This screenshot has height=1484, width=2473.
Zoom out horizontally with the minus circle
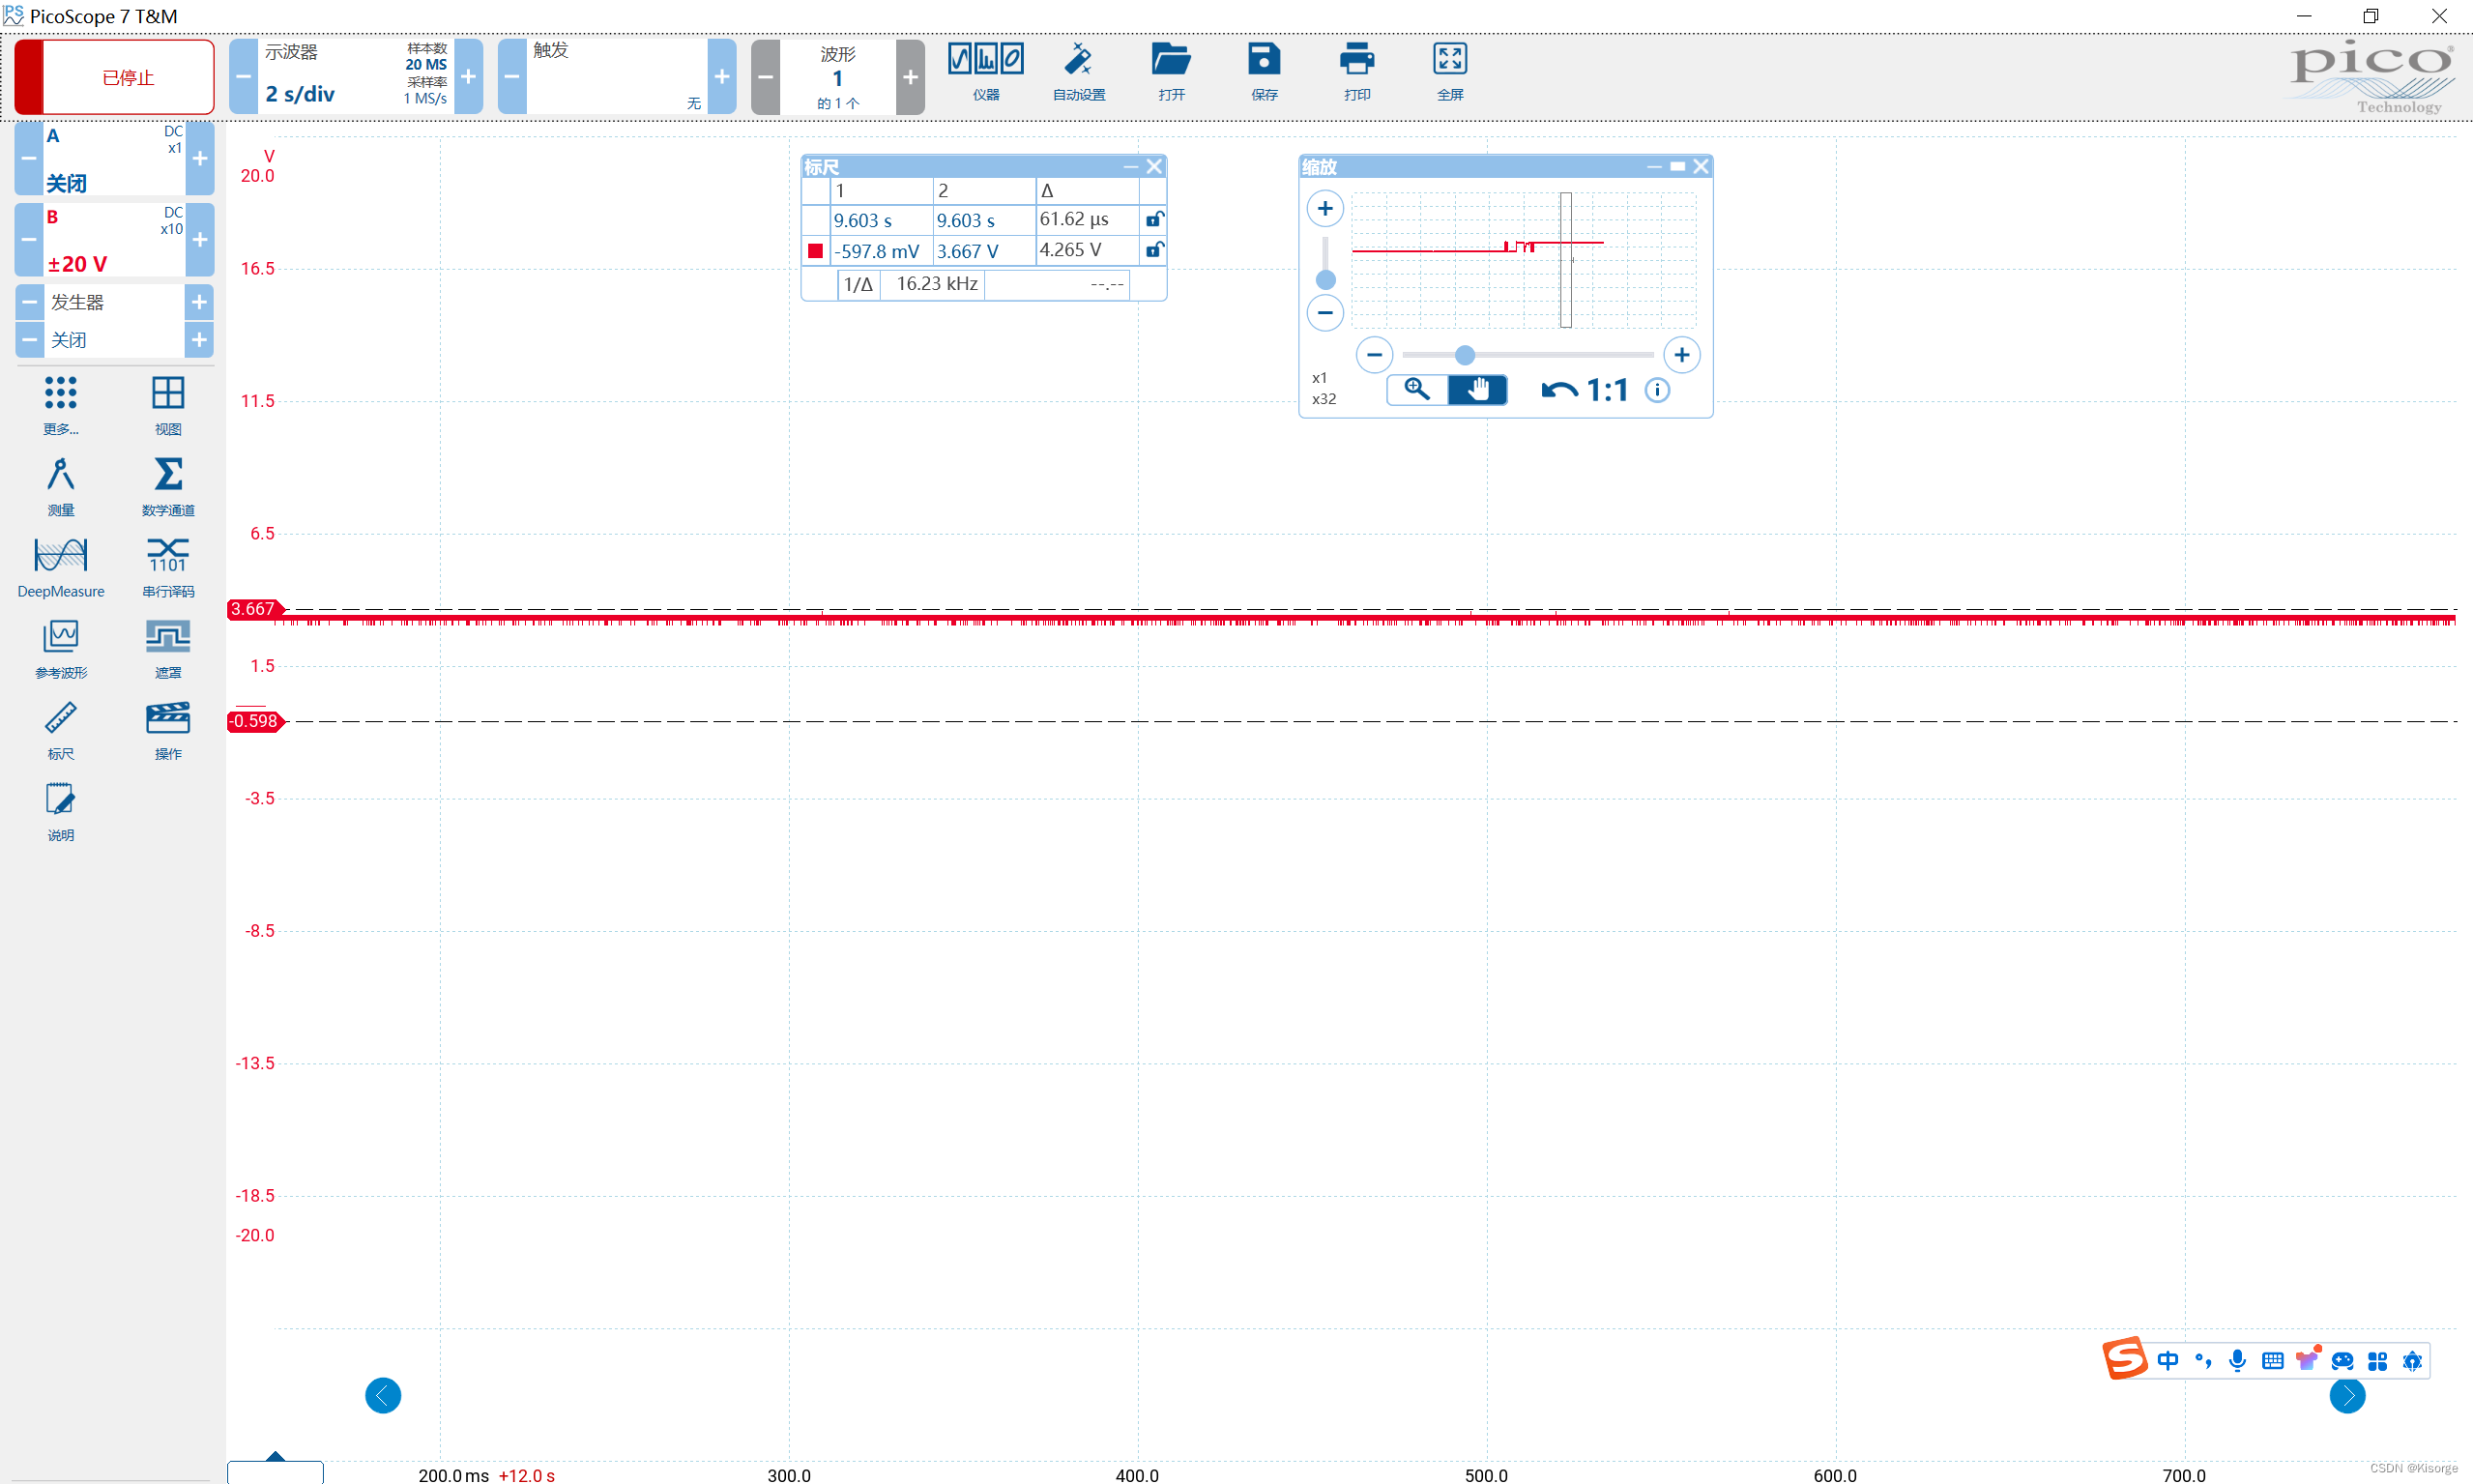coord(1374,354)
